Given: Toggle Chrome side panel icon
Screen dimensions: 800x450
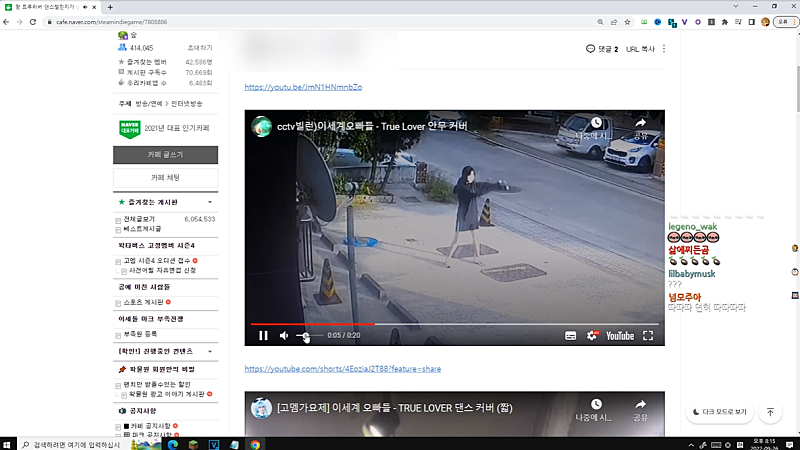Looking at the screenshot, I should coord(752,22).
